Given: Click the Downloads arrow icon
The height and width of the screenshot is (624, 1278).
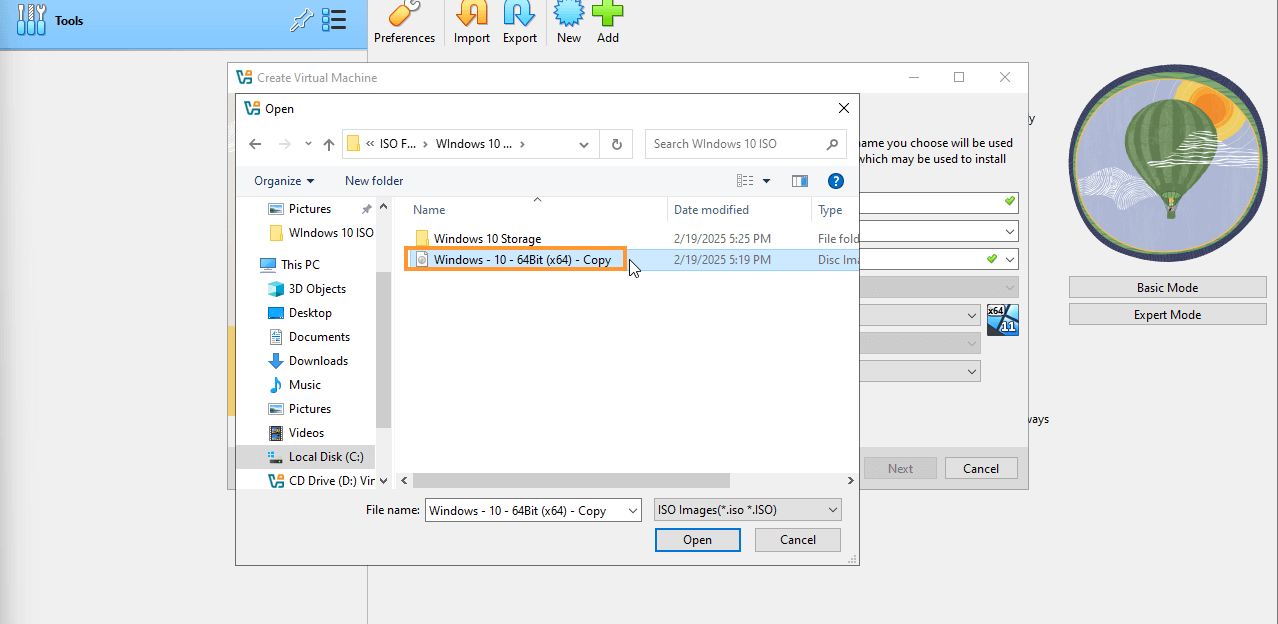Looking at the screenshot, I should click(x=276, y=361).
